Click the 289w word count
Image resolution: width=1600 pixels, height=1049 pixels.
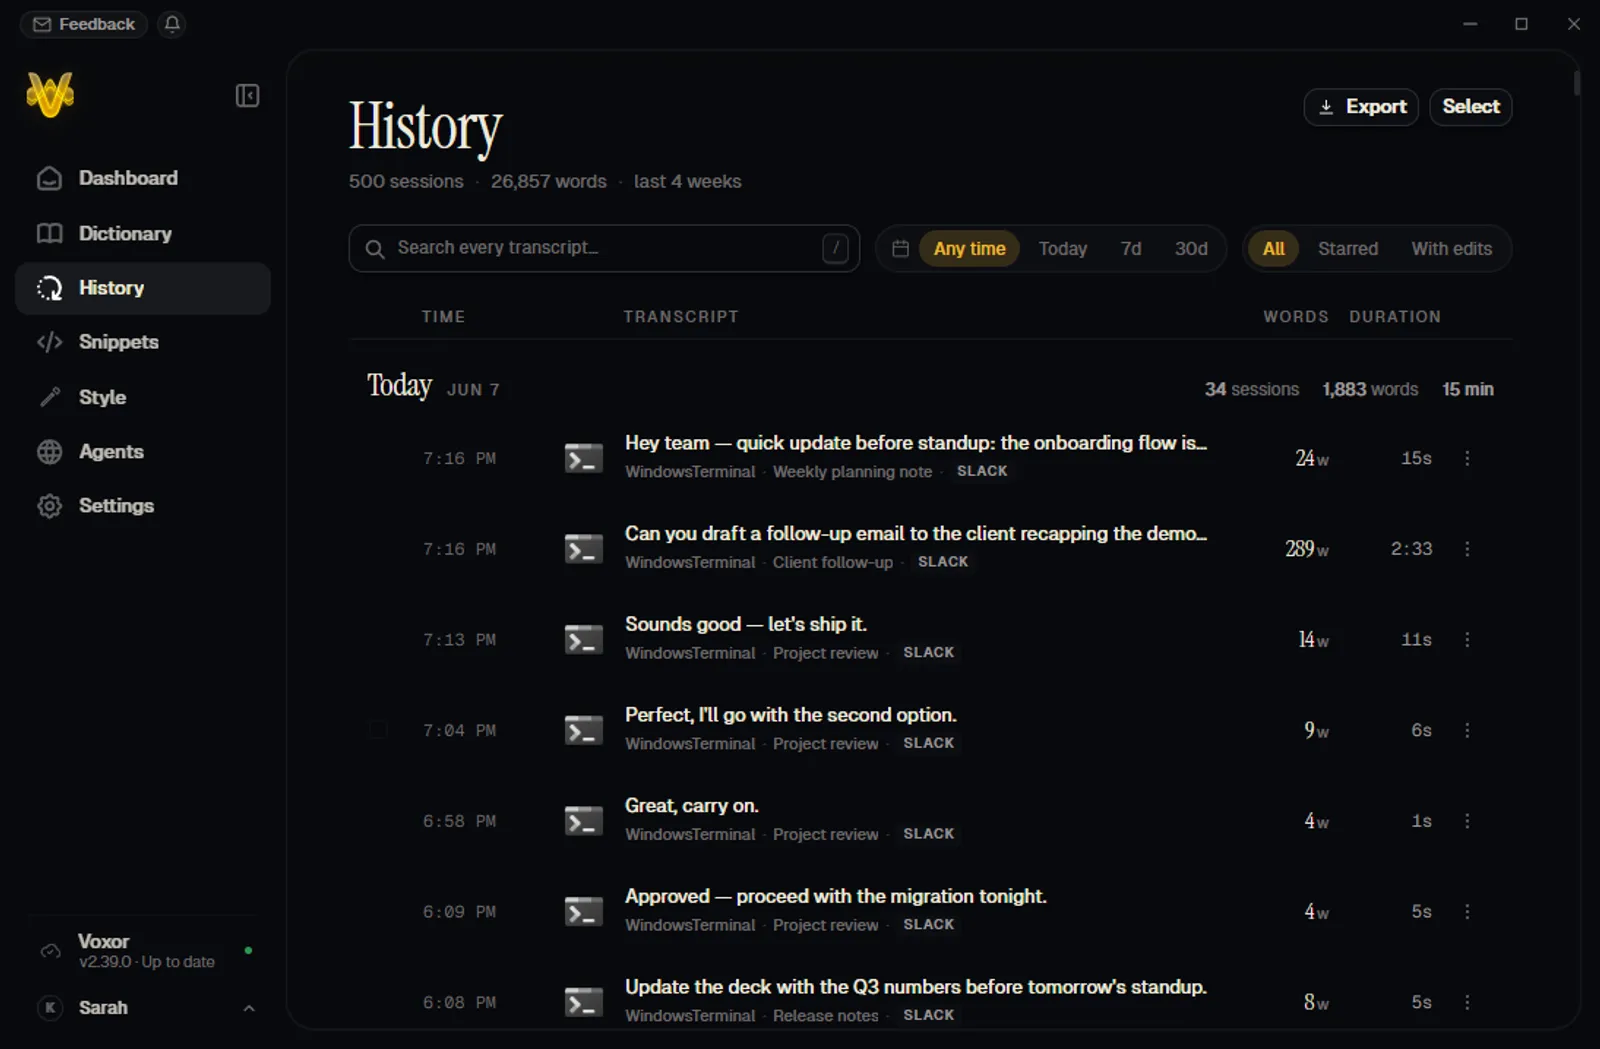click(x=1307, y=549)
